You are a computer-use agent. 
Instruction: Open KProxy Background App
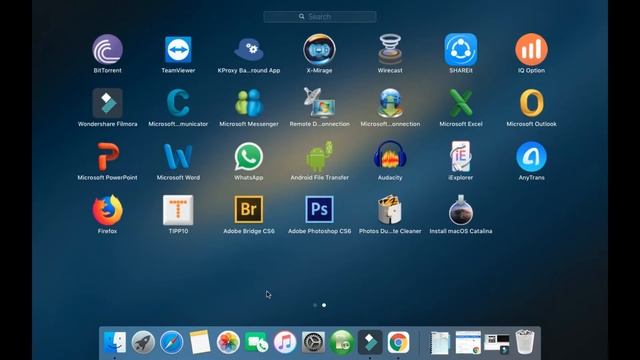[249, 49]
